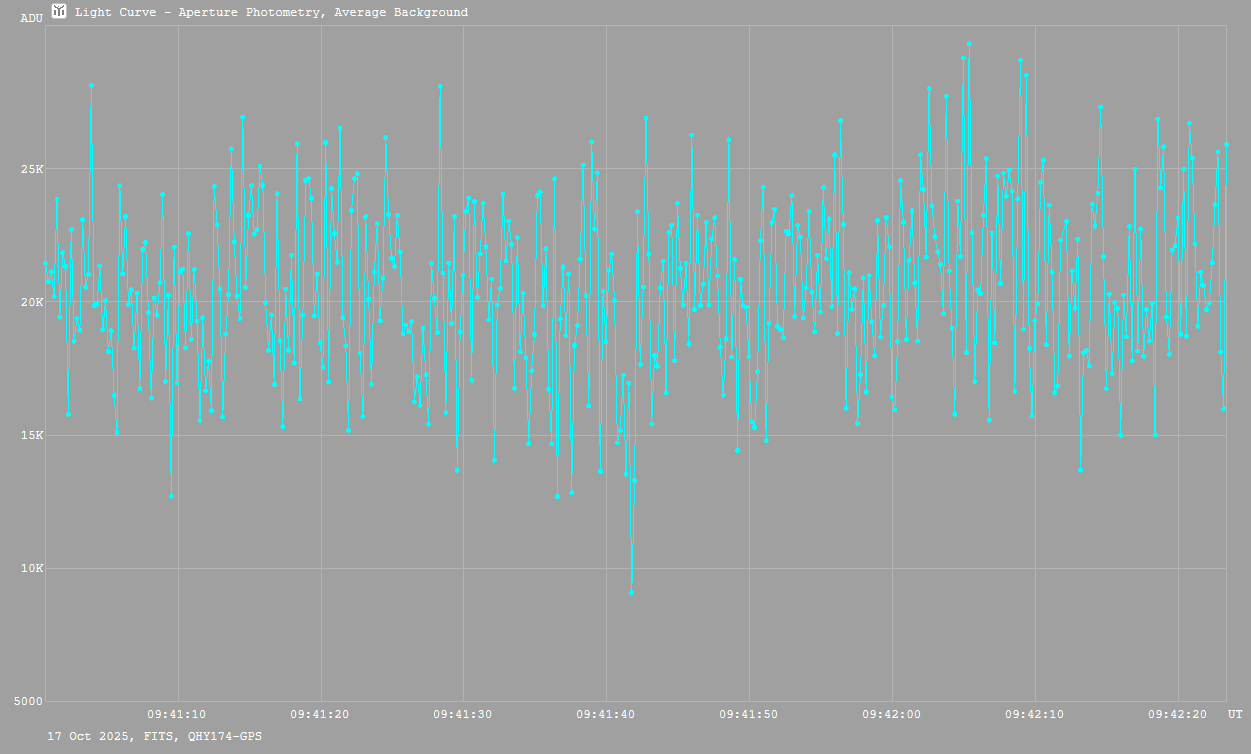Select the 09:41:50 time axis label
Image resolution: width=1251 pixels, height=754 pixels.
[x=749, y=715]
